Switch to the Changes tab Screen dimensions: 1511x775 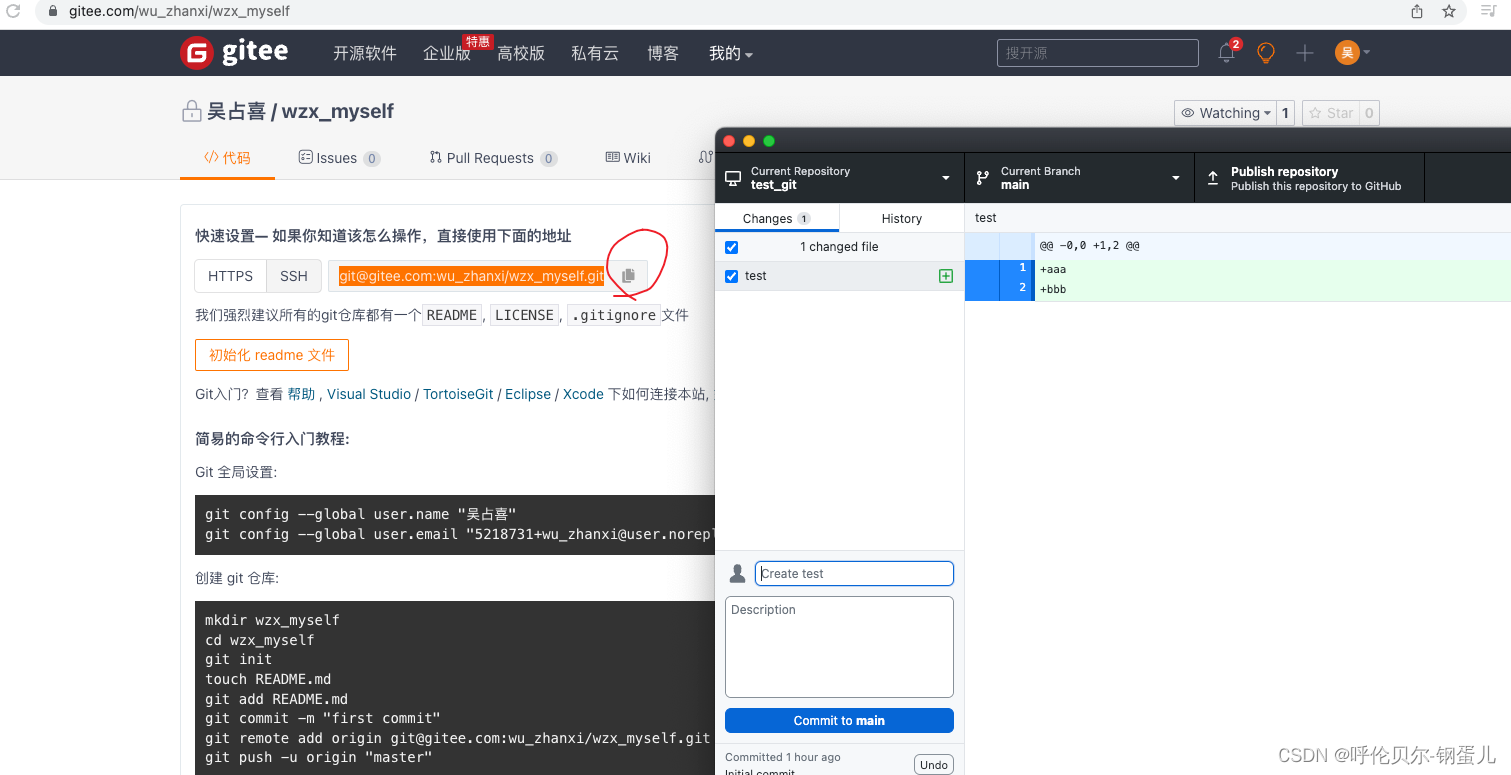[x=777, y=218]
